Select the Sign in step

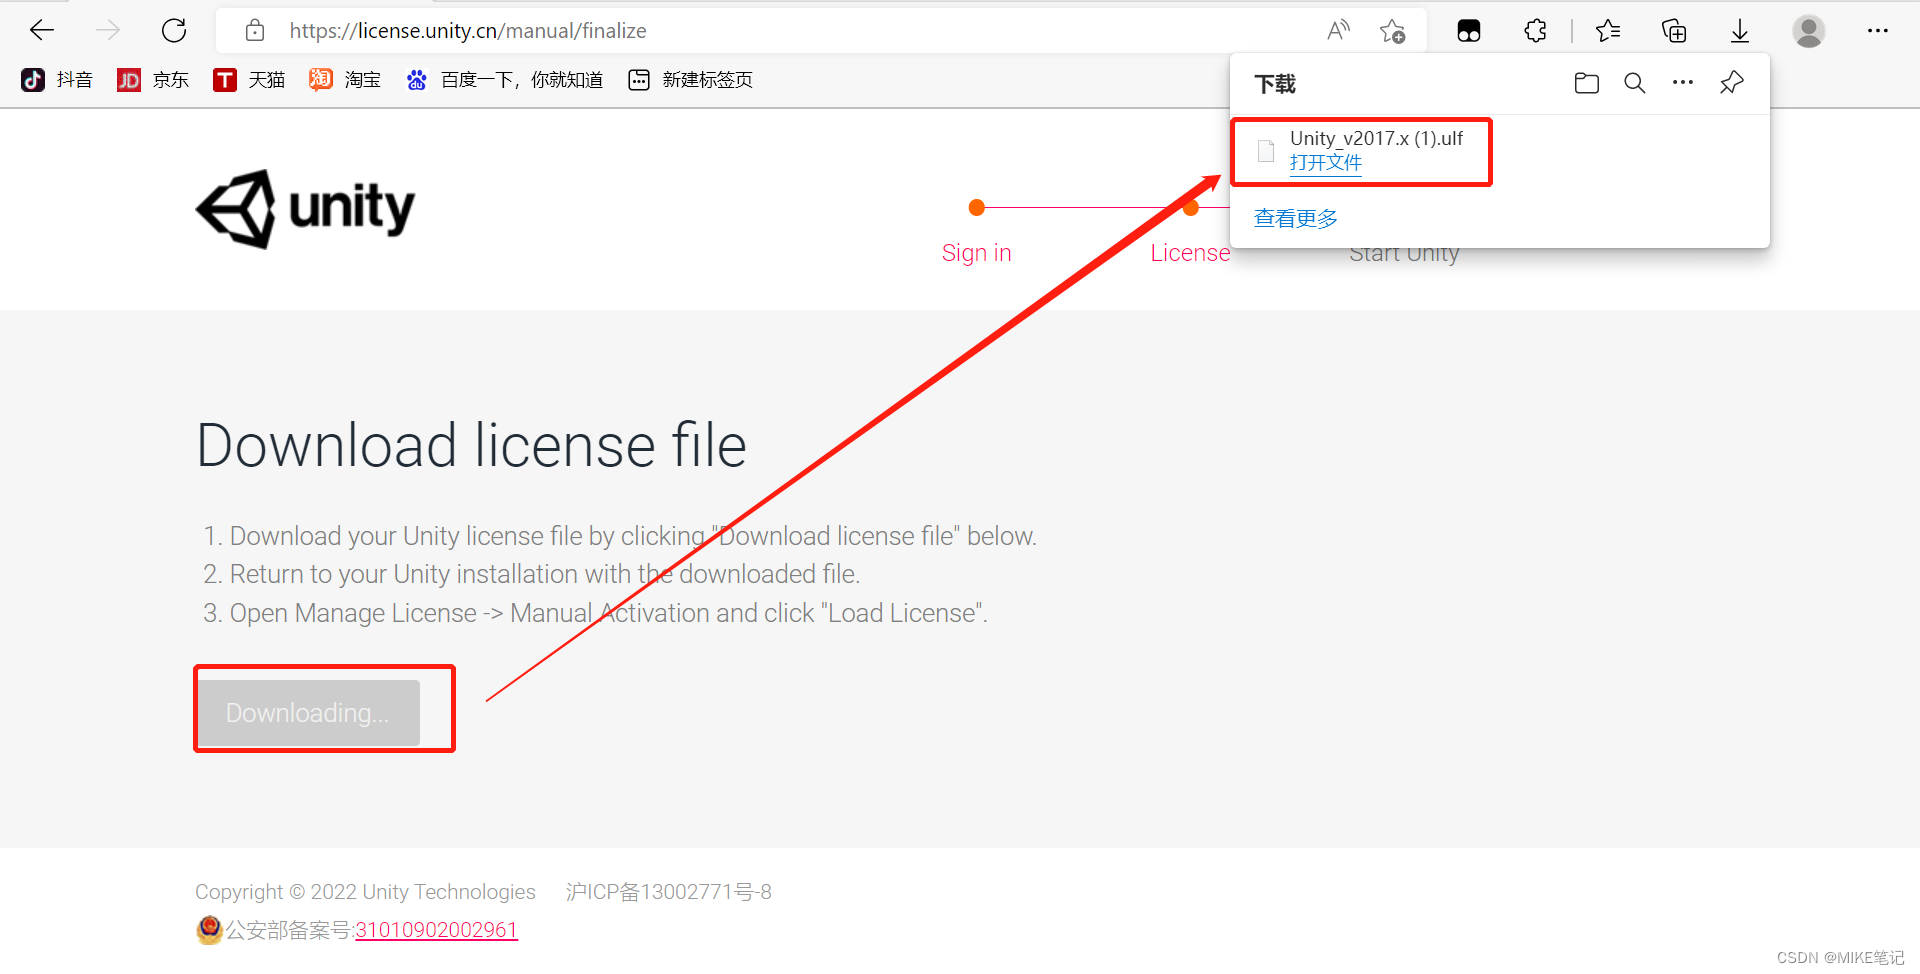[977, 253]
